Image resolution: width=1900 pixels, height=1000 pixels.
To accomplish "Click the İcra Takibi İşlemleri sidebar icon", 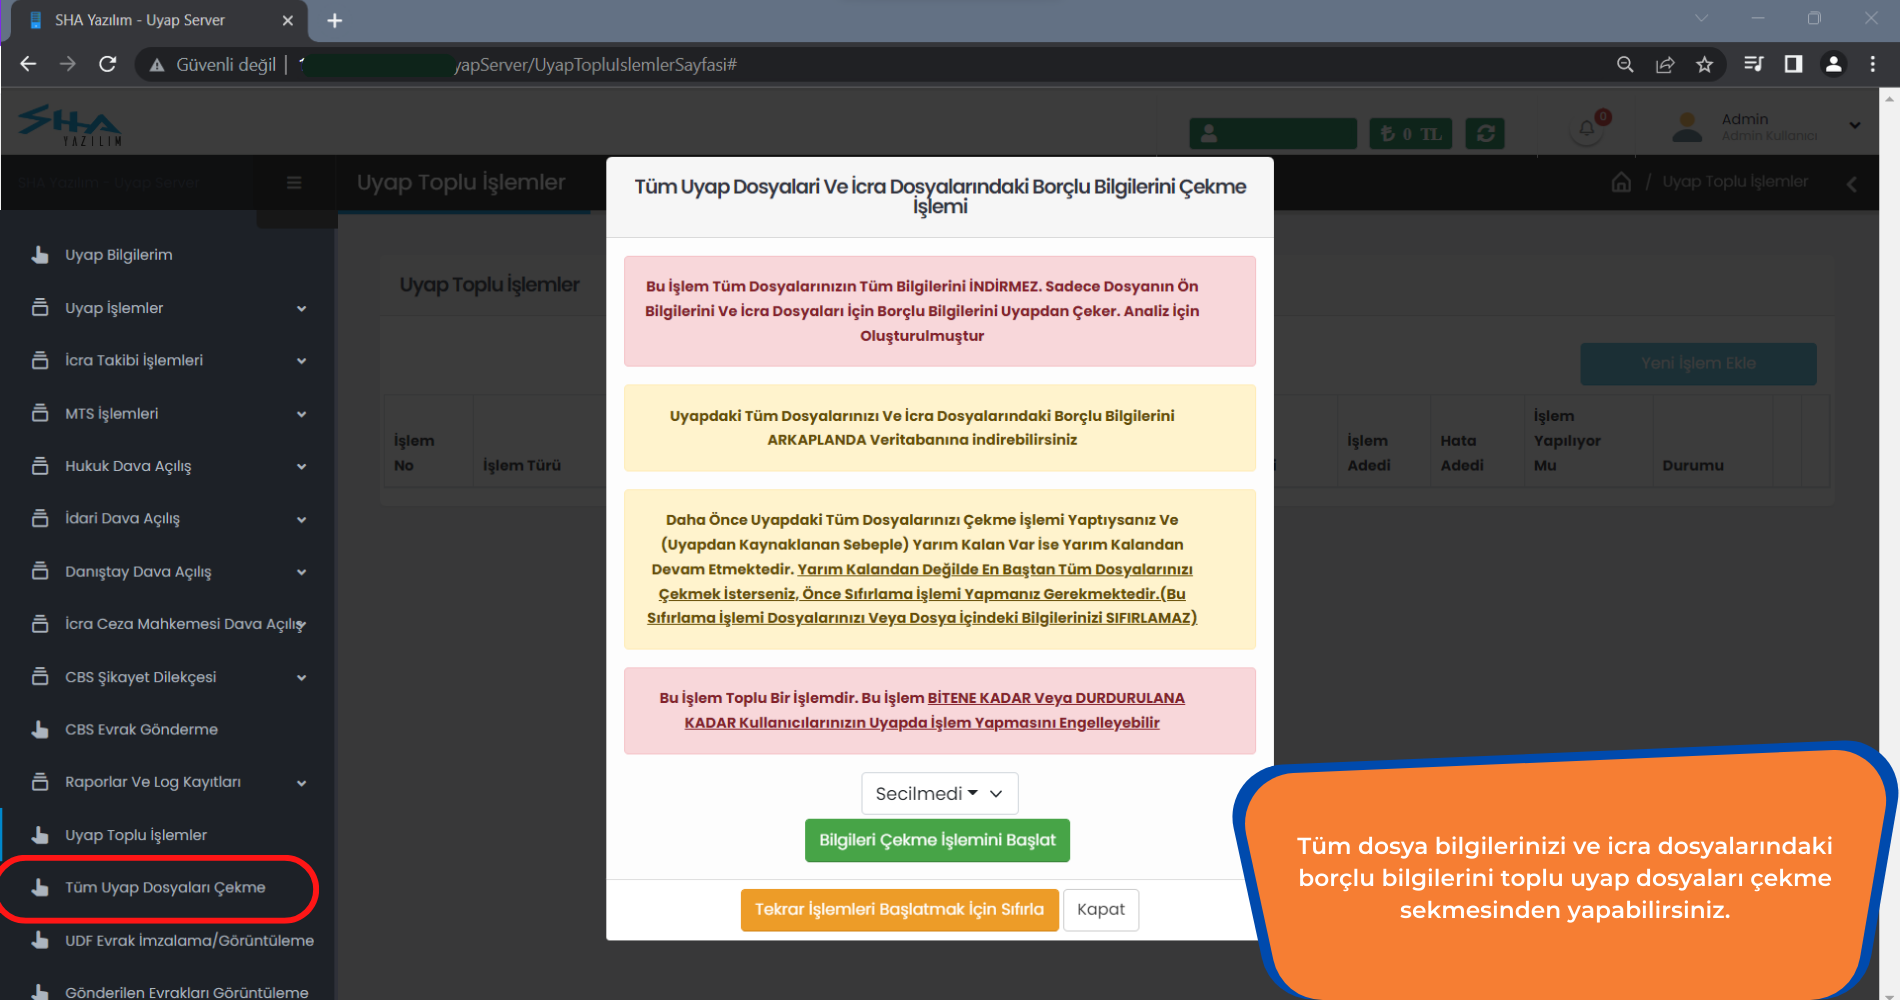I will (40, 360).
